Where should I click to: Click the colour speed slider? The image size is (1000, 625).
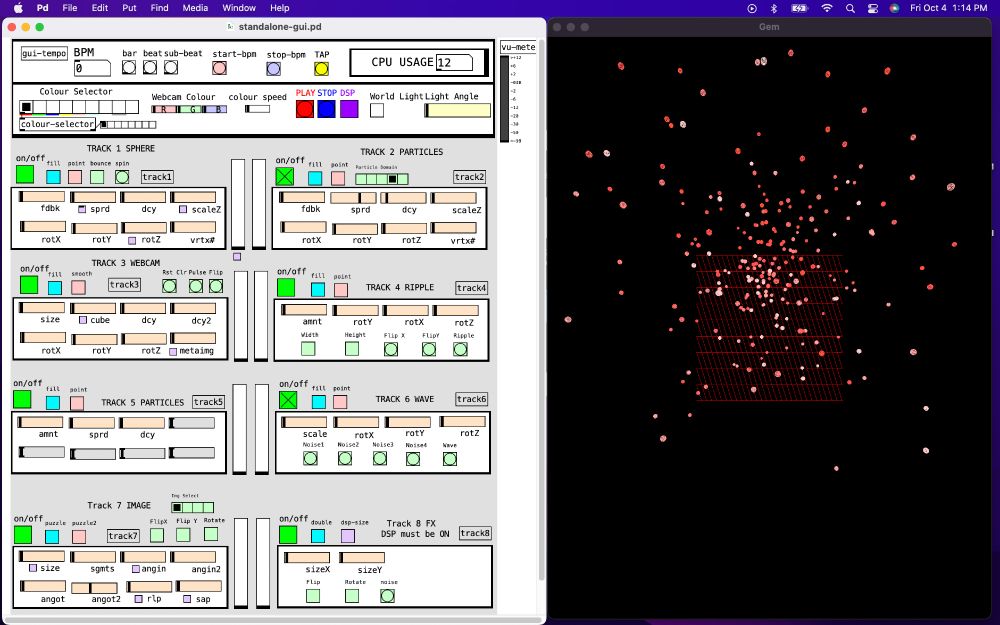click(x=258, y=108)
